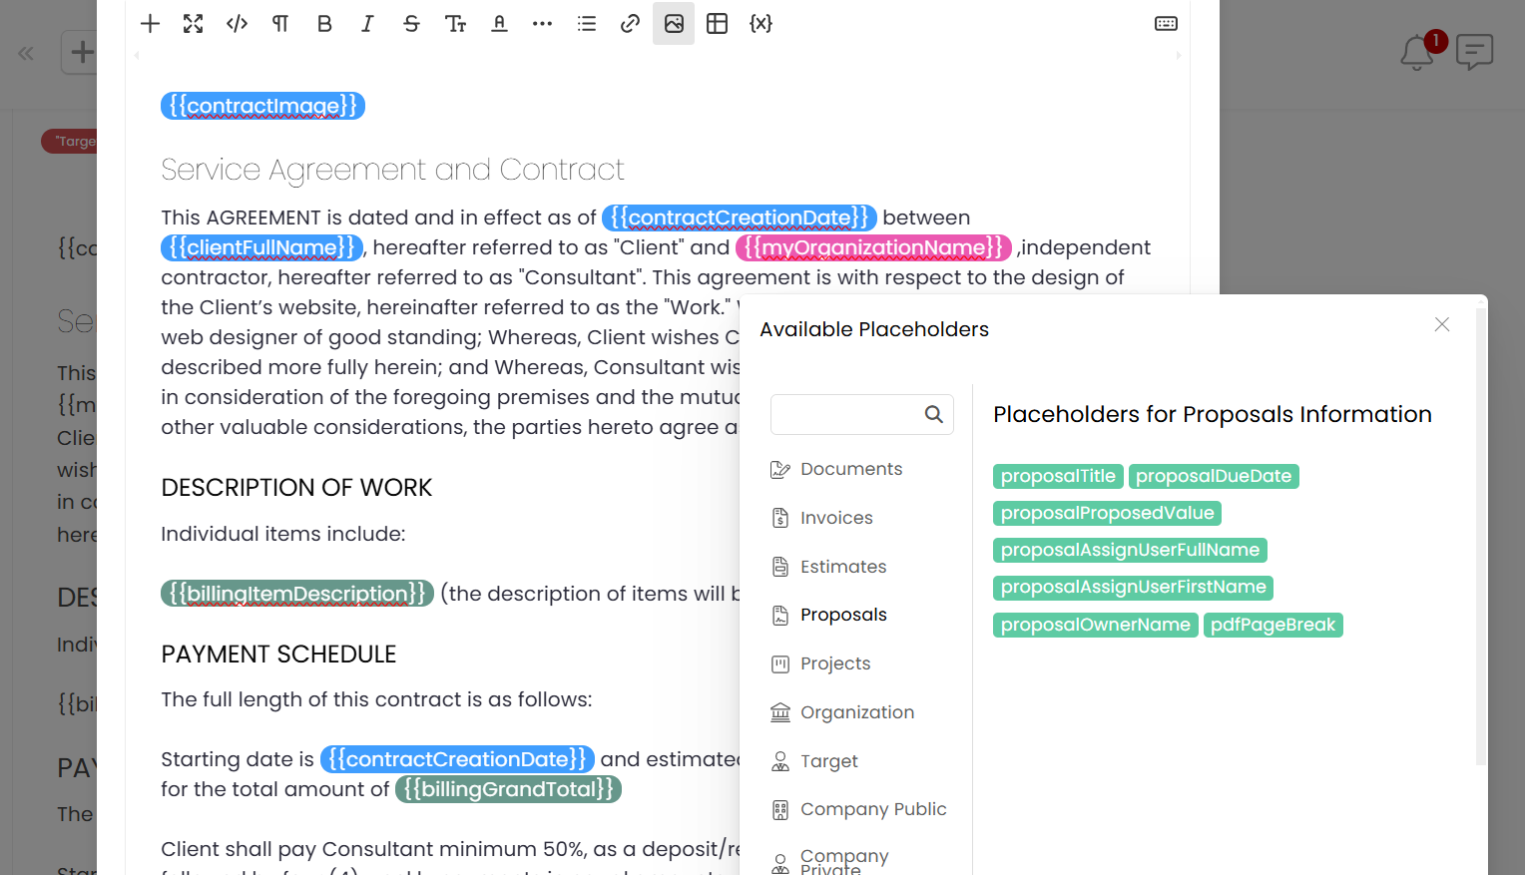Click the placeholder search input field
This screenshot has width=1525, height=875.
pos(846,414)
